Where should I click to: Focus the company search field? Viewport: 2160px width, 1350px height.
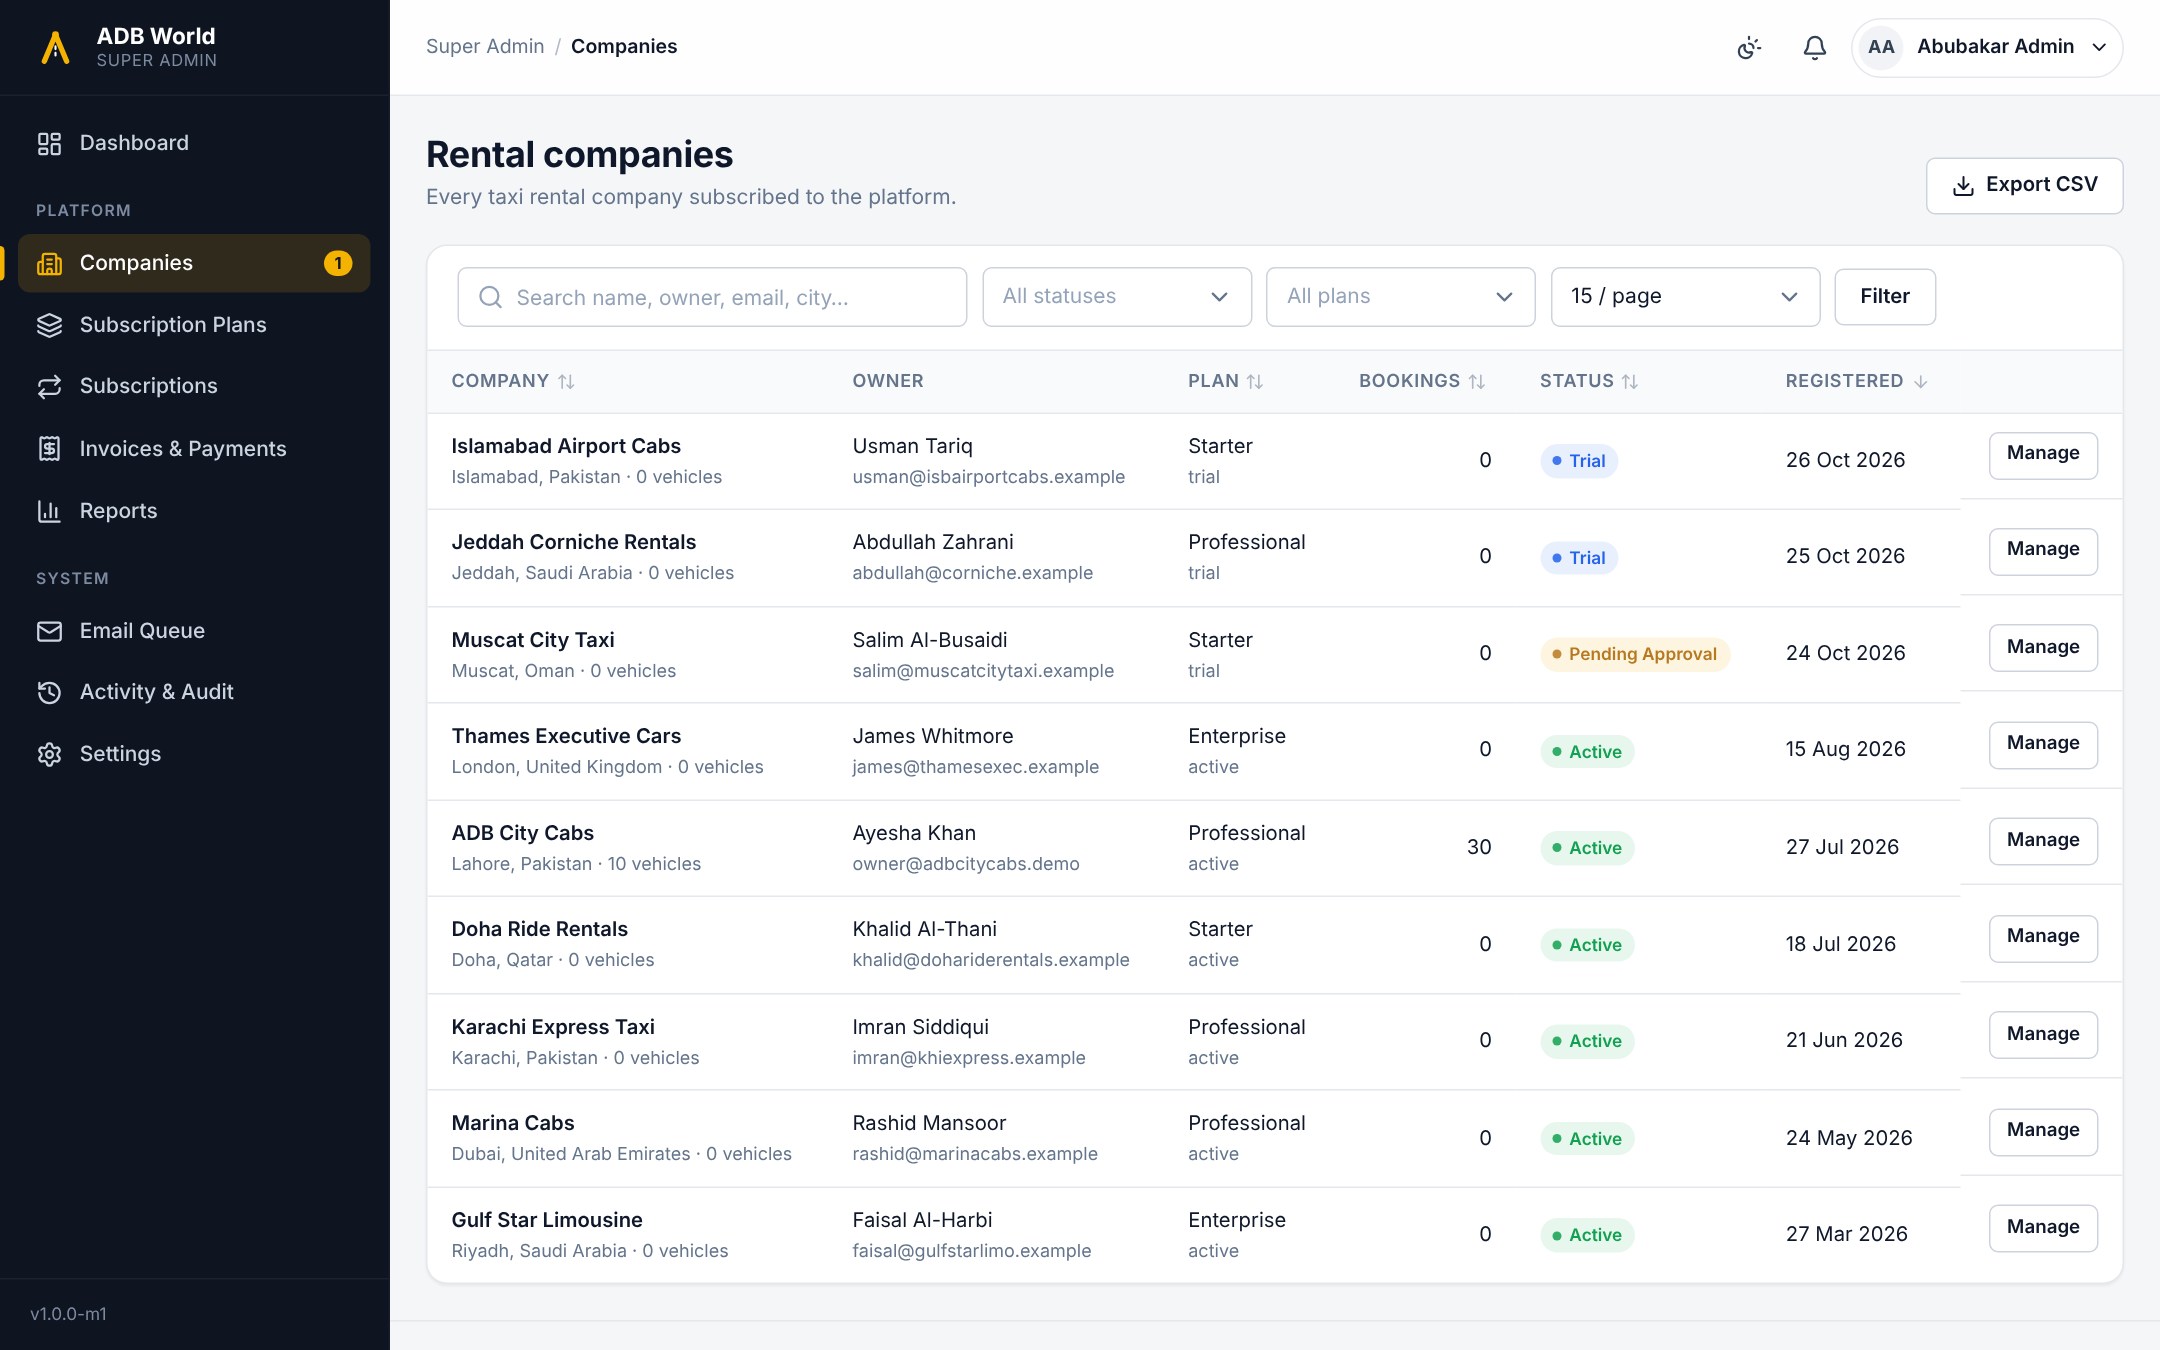pos(712,297)
